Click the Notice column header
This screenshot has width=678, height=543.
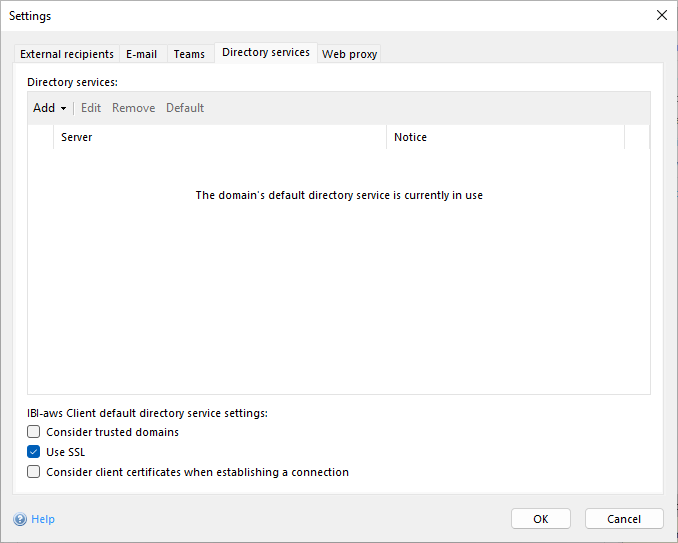(x=505, y=137)
